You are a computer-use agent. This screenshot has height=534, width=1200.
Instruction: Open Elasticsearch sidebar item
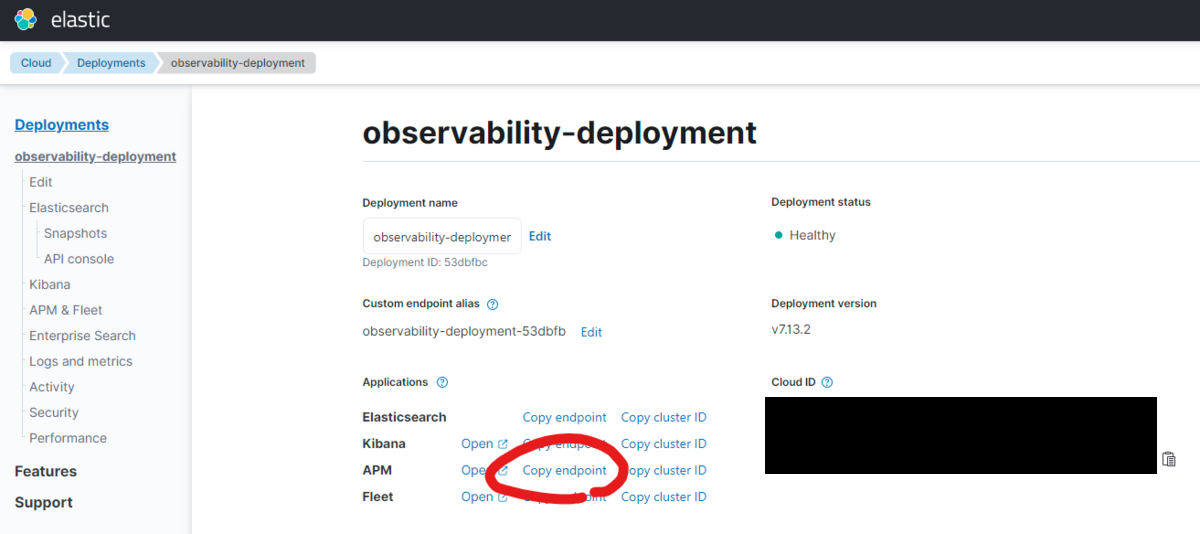[69, 208]
